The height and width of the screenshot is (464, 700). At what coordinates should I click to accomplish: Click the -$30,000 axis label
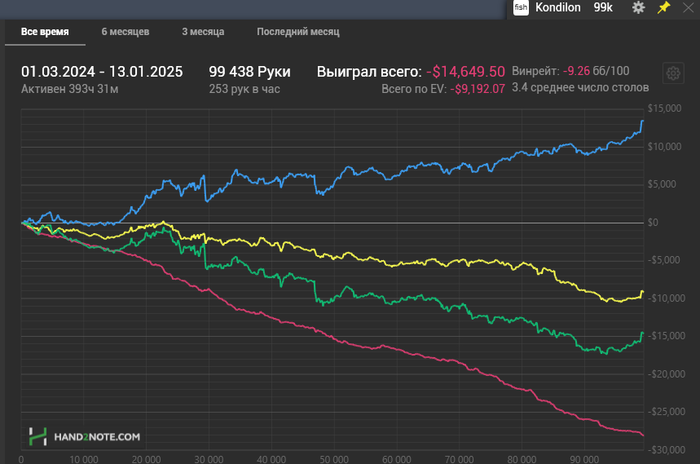point(666,450)
